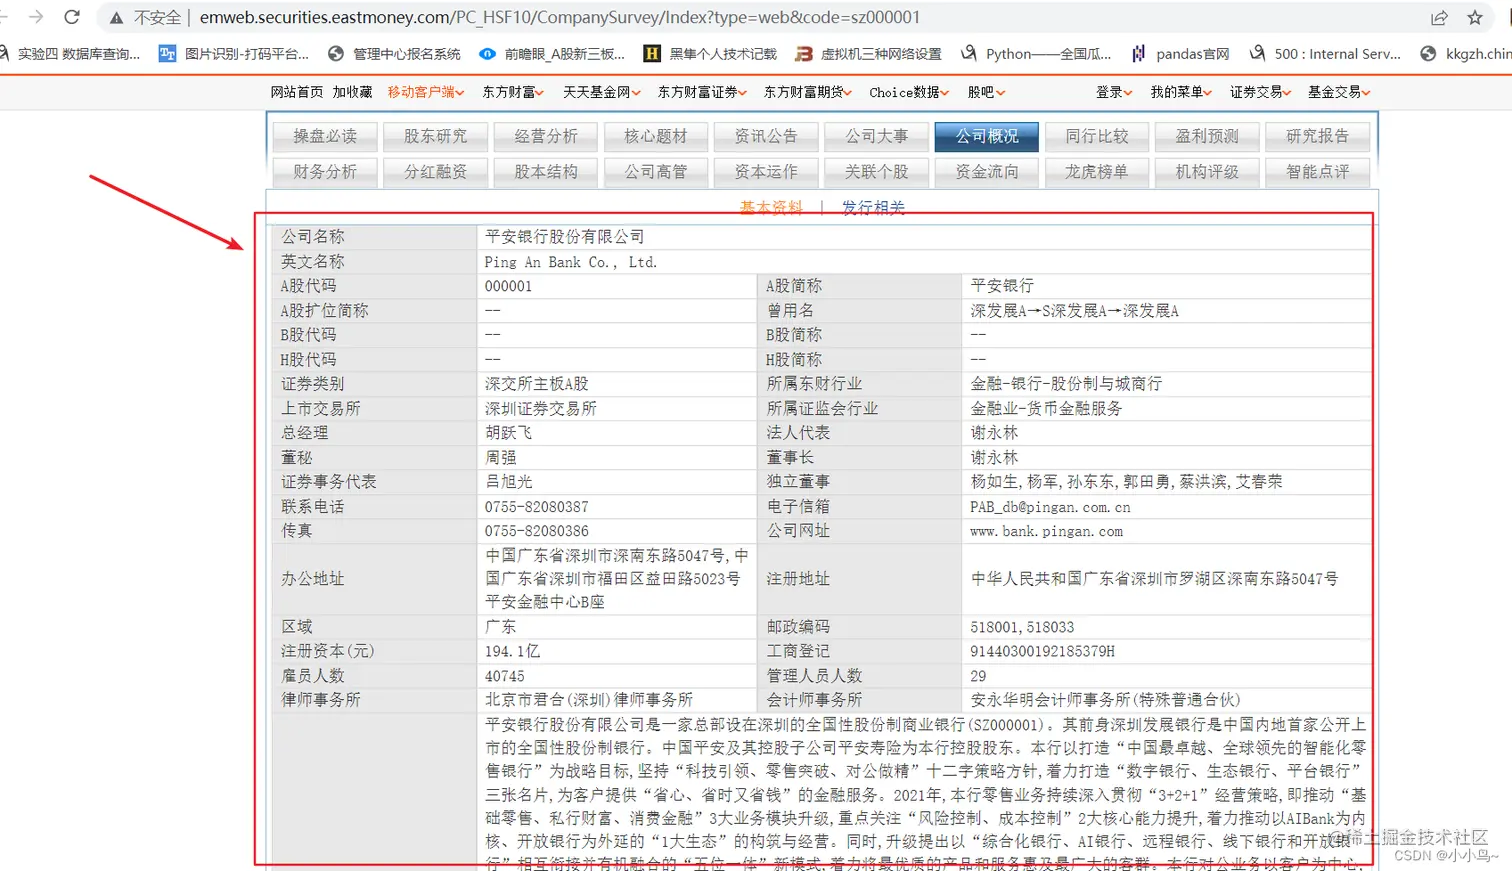1512x871 pixels.
Task: Open the kkgzh.chin bookmark
Action: pos(1466,54)
